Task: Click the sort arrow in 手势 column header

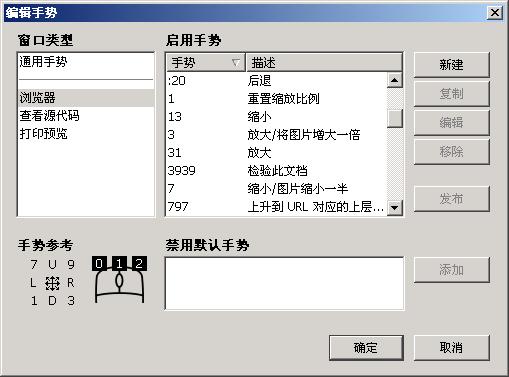Action: coord(236,62)
